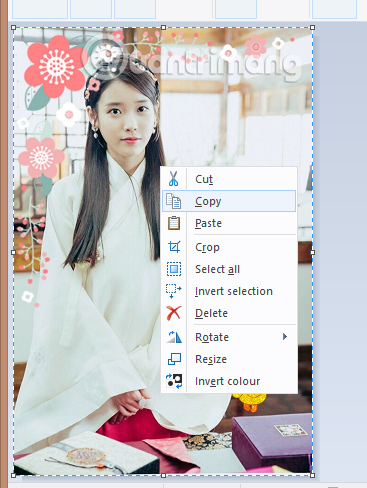
Task: Click the top-right selection corner handle
Action: pos(312,27)
